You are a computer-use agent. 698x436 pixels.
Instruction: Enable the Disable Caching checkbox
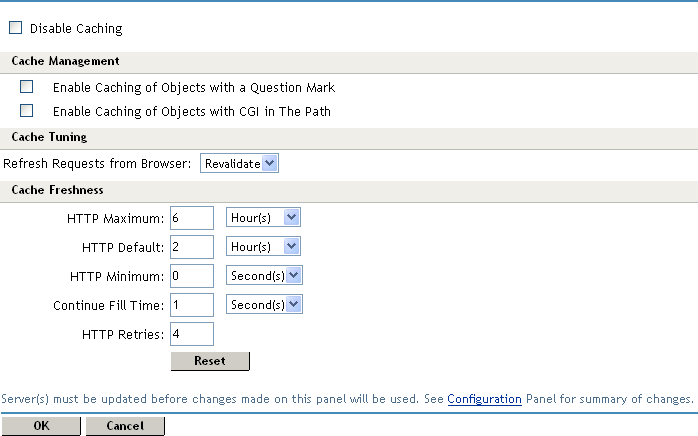(x=15, y=29)
